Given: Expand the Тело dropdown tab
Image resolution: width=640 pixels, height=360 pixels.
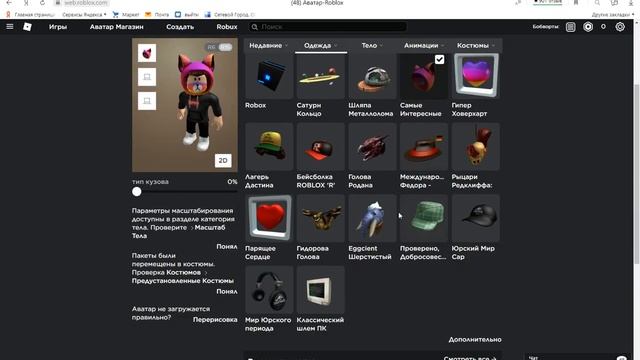Looking at the screenshot, I should click(x=372, y=46).
